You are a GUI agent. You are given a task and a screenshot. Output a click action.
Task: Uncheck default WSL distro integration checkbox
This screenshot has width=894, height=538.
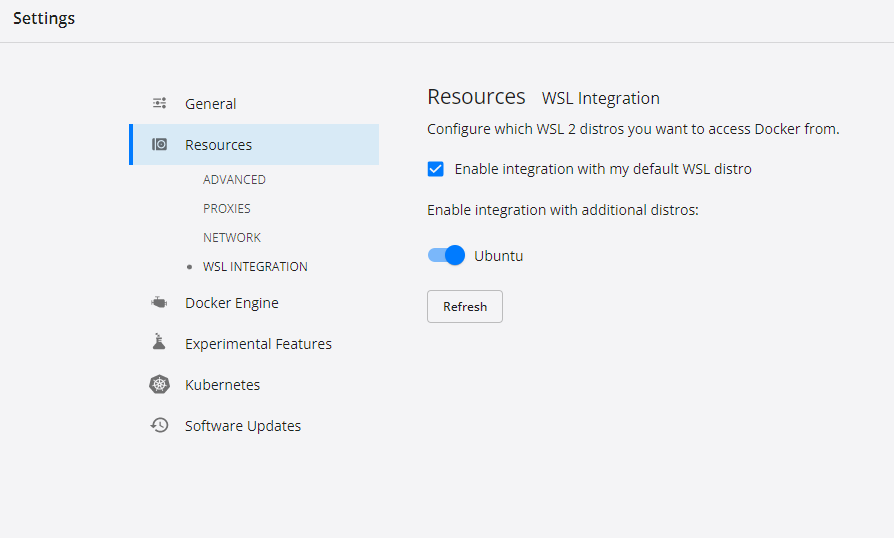[436, 169]
